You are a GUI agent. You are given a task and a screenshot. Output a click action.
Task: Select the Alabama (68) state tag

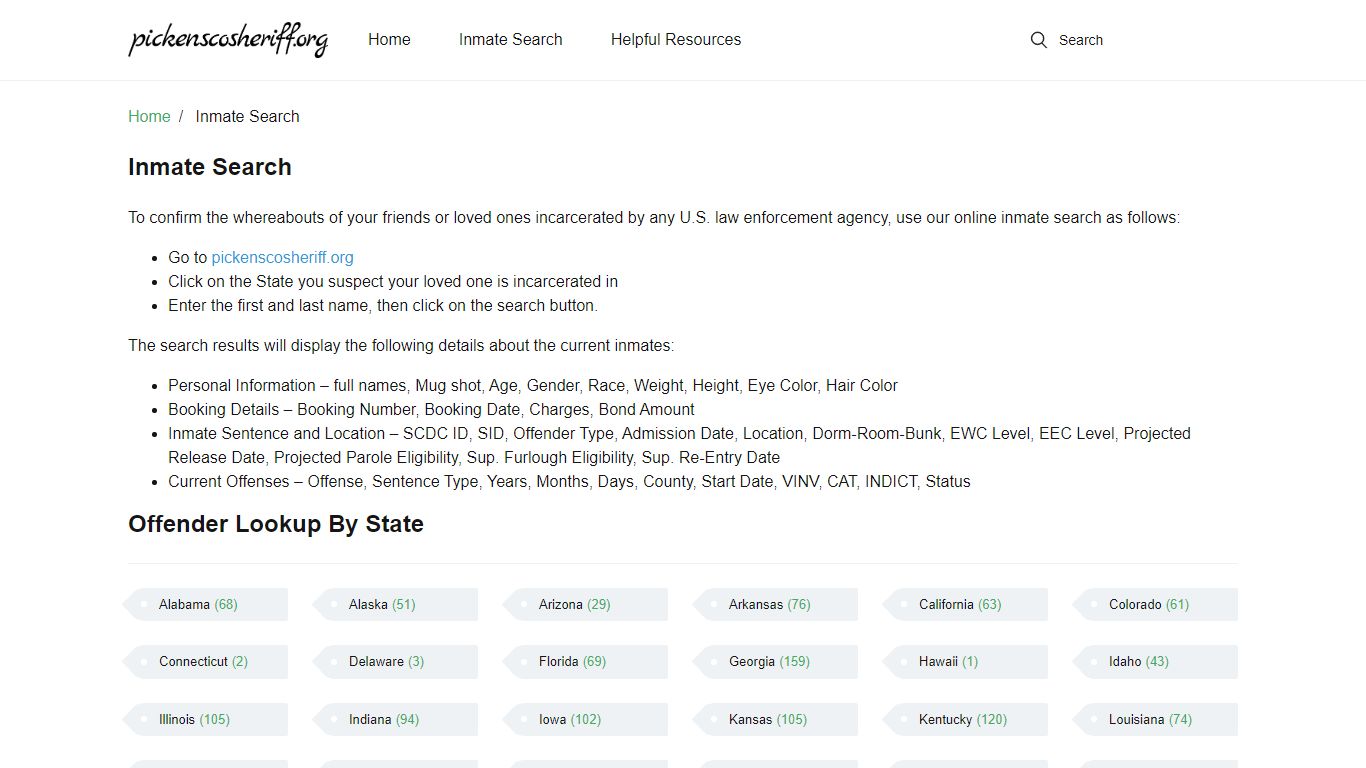point(205,604)
